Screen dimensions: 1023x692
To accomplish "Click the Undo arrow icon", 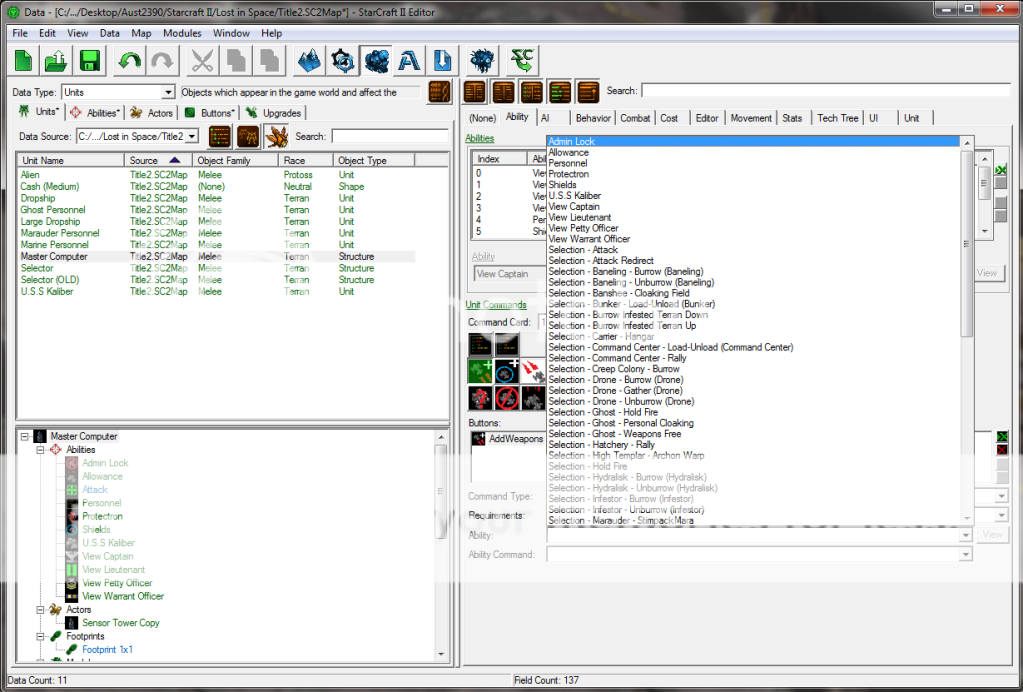I will [x=129, y=61].
